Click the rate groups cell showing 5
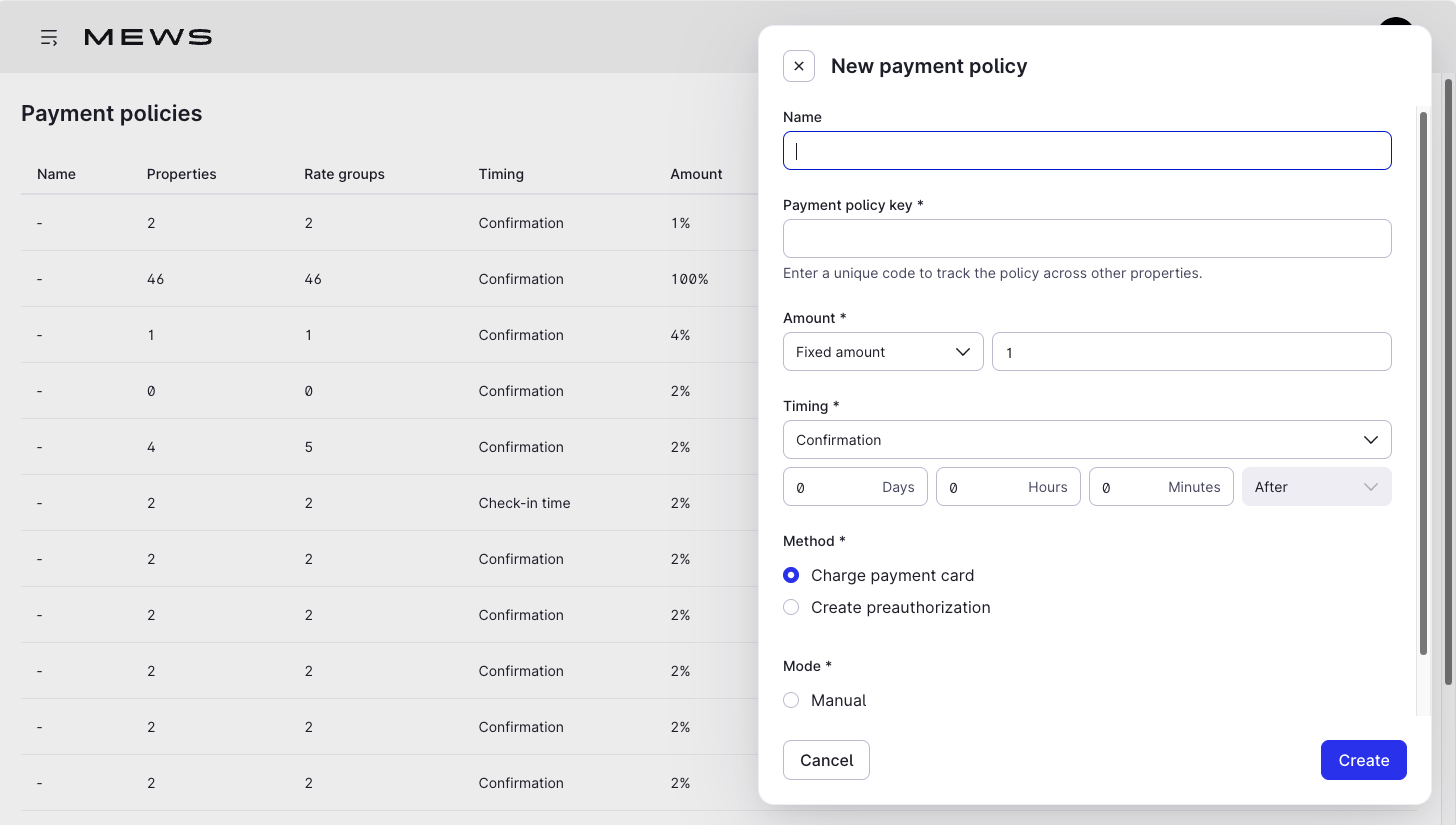 (x=308, y=447)
